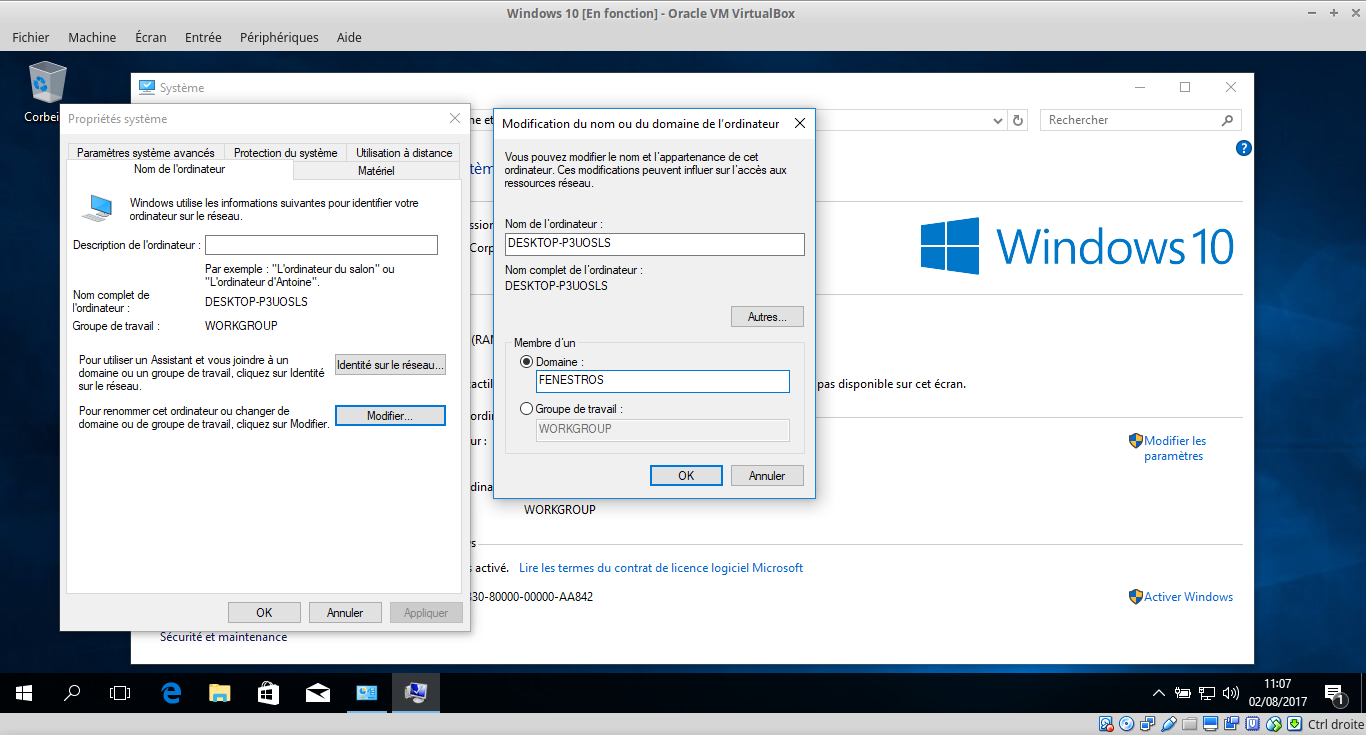This screenshot has height=735, width=1366.
Task: Click the Groupe de travail WORKGROUP field
Action: [663, 429]
